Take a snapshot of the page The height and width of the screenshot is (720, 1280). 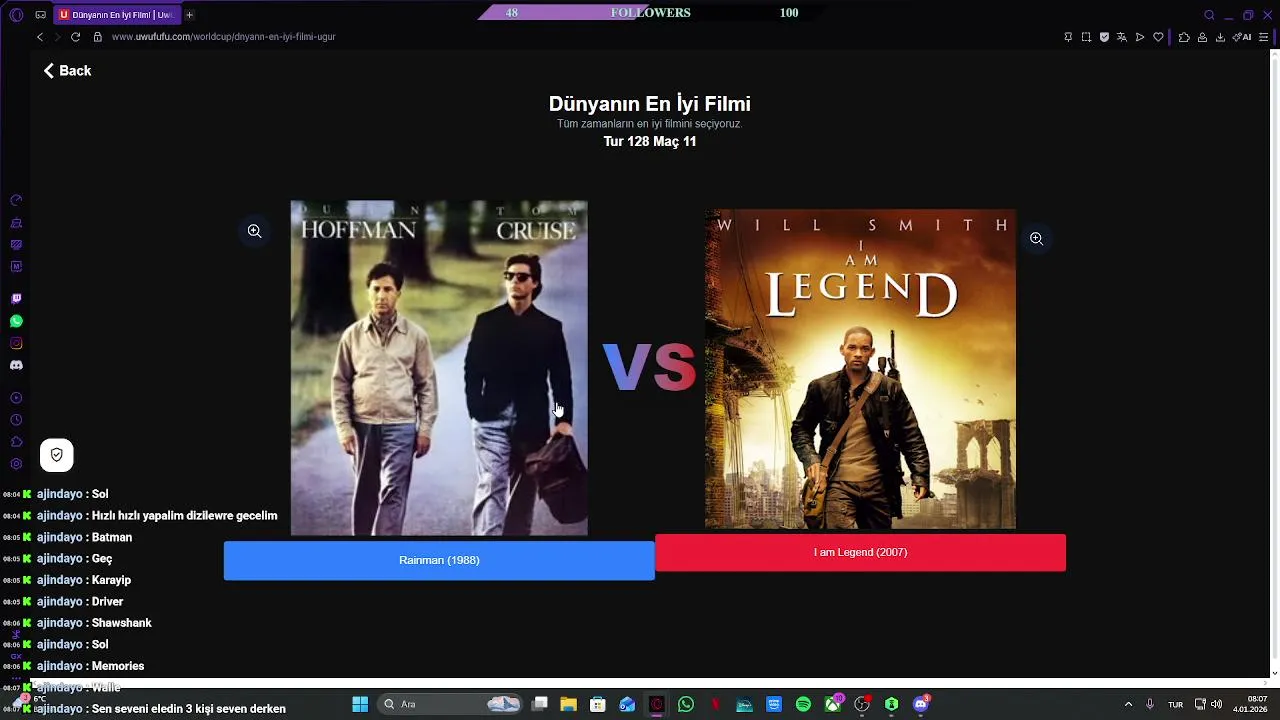(x=1086, y=37)
